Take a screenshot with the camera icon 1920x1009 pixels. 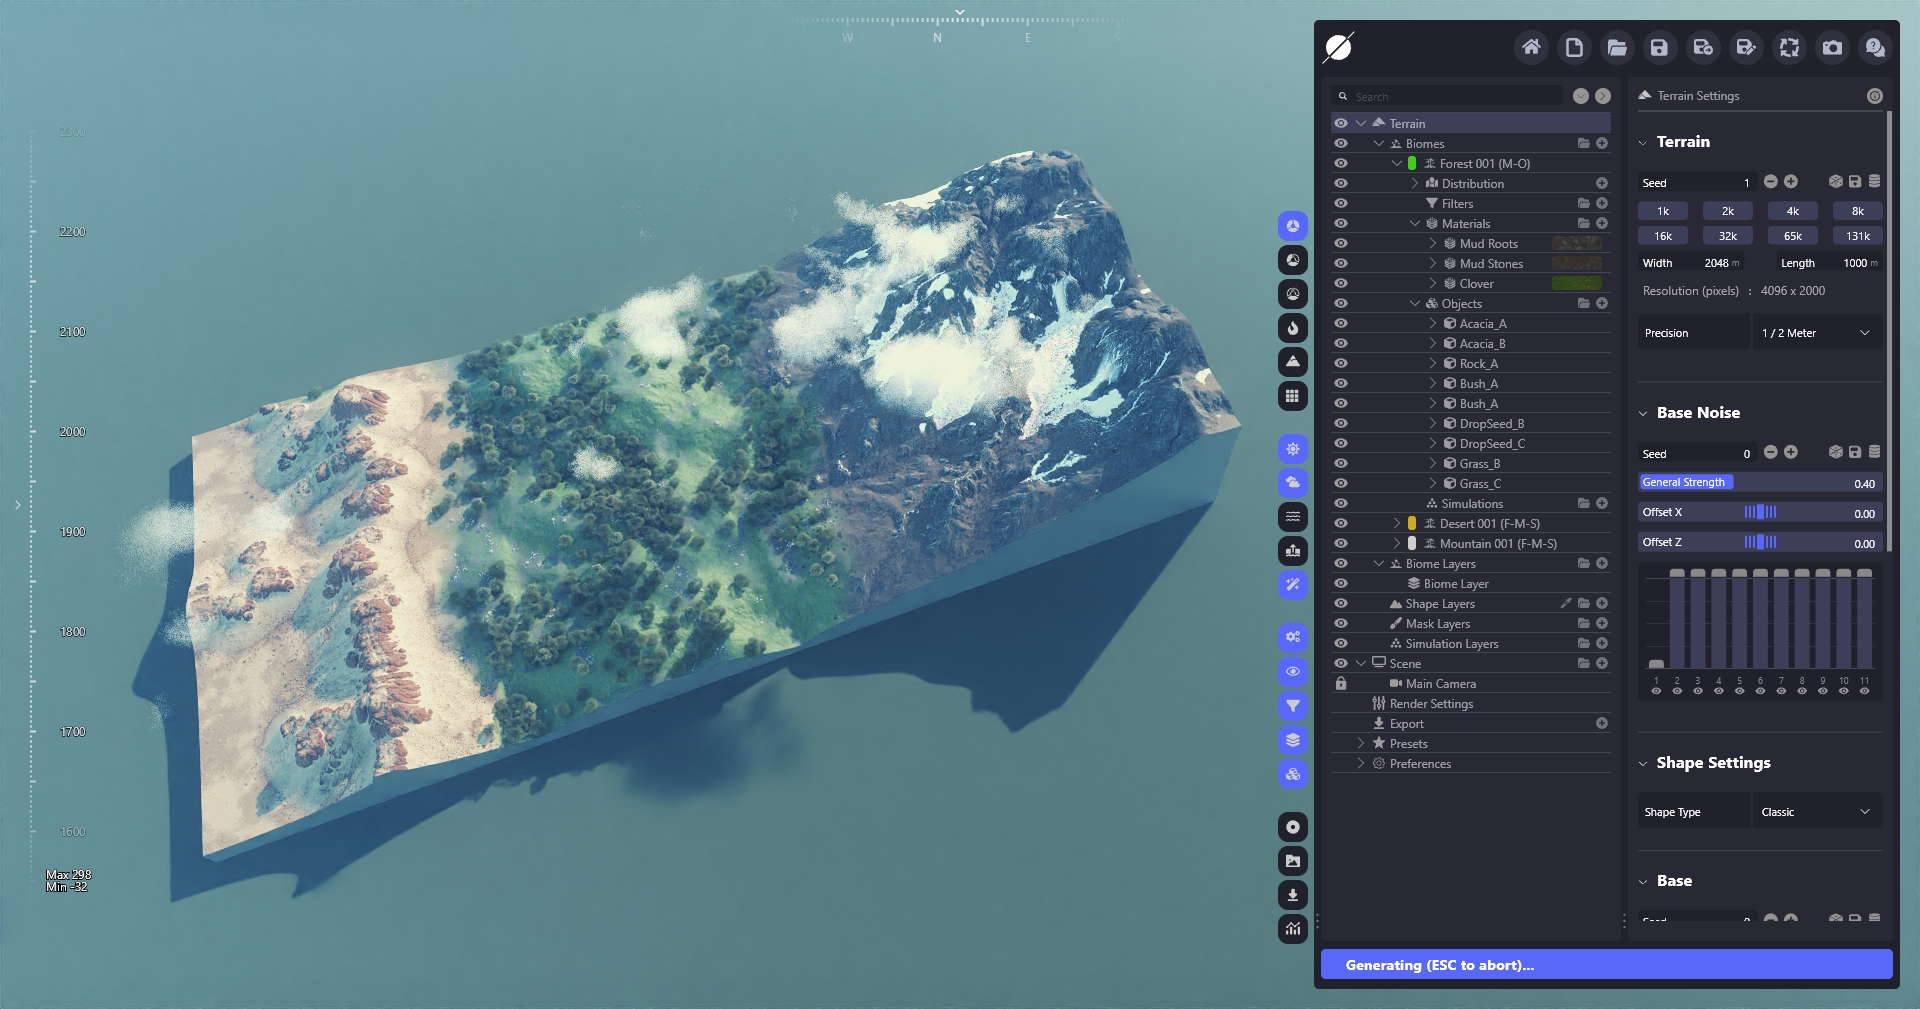[x=1832, y=47]
